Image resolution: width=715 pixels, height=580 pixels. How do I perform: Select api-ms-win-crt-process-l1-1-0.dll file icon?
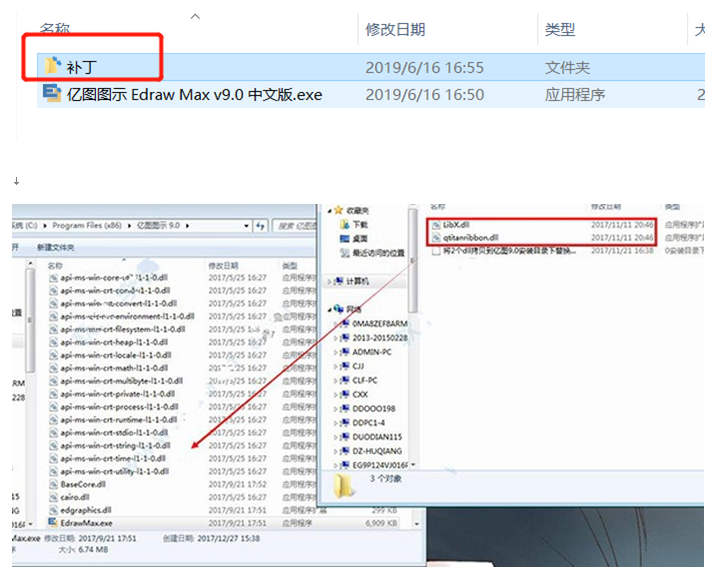(53, 407)
